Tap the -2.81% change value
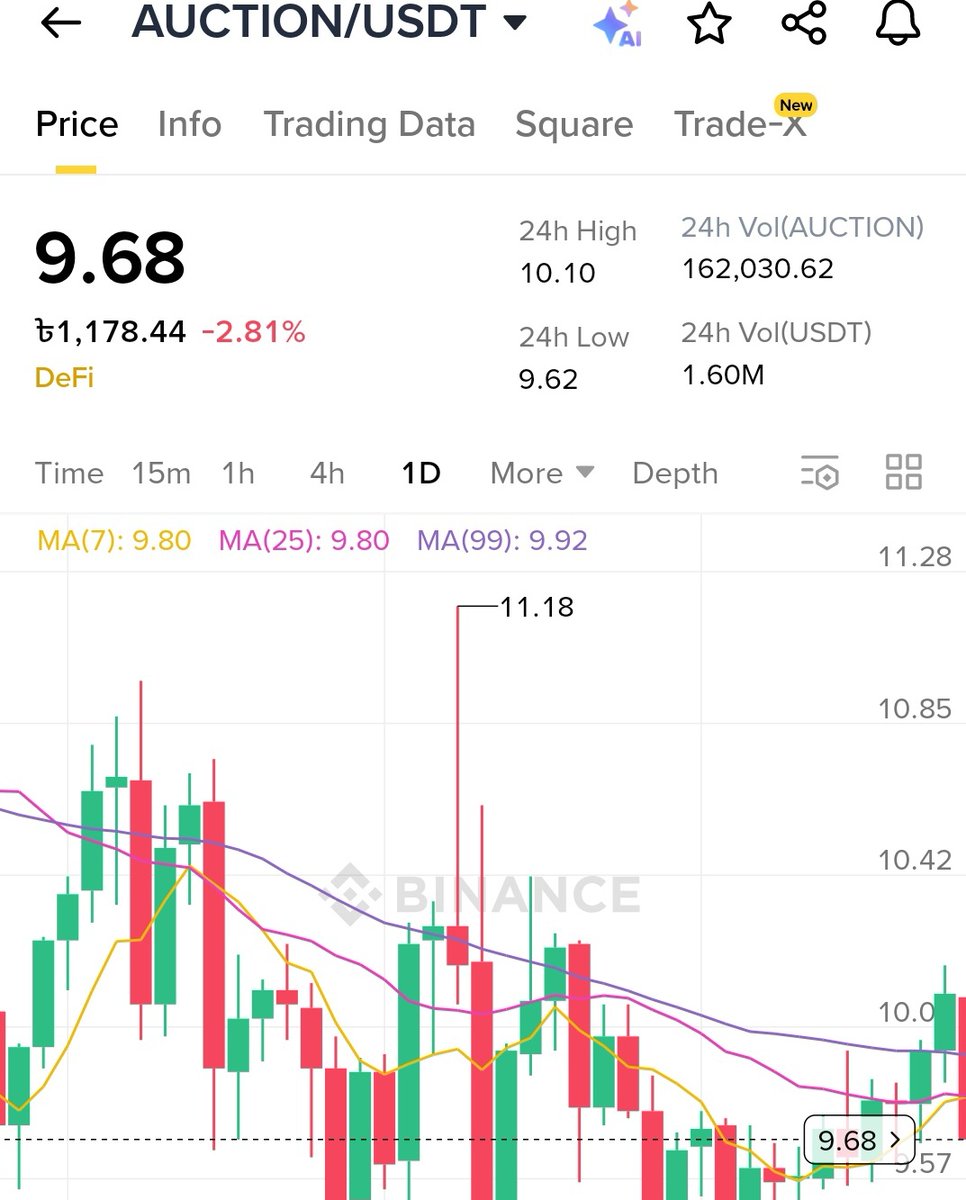 coord(253,332)
